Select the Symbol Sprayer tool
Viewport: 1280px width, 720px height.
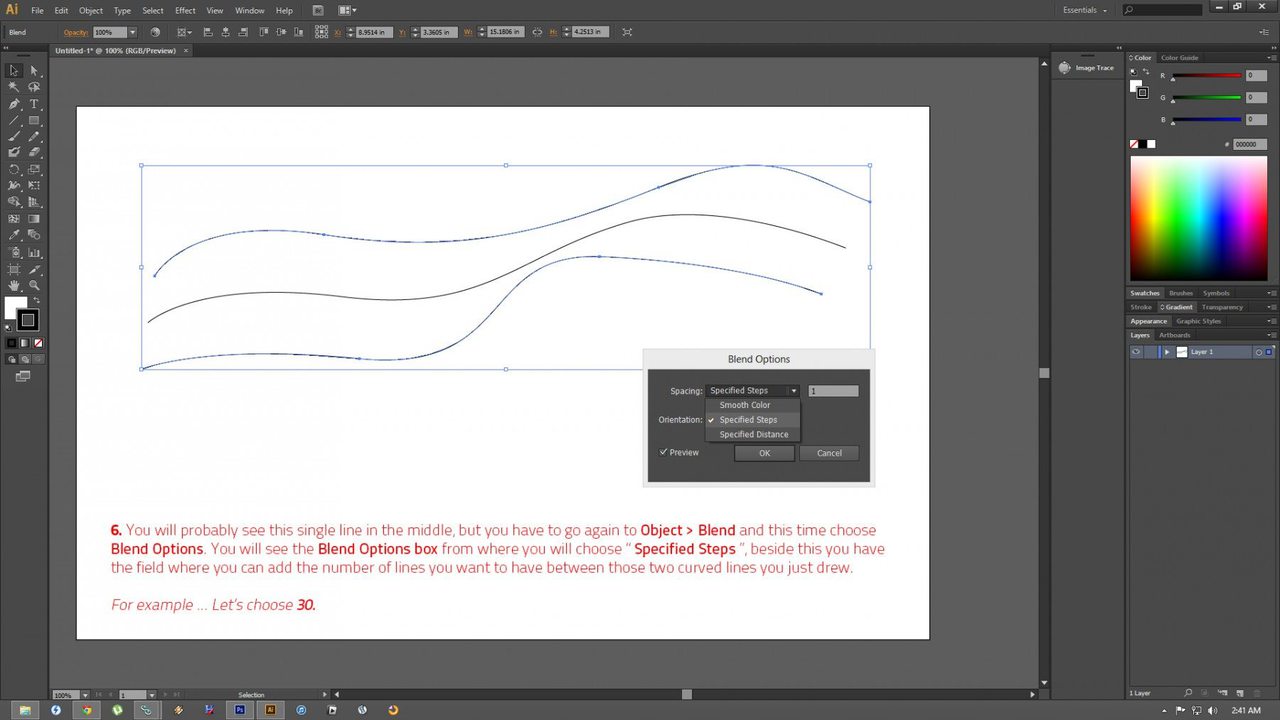[x=14, y=253]
